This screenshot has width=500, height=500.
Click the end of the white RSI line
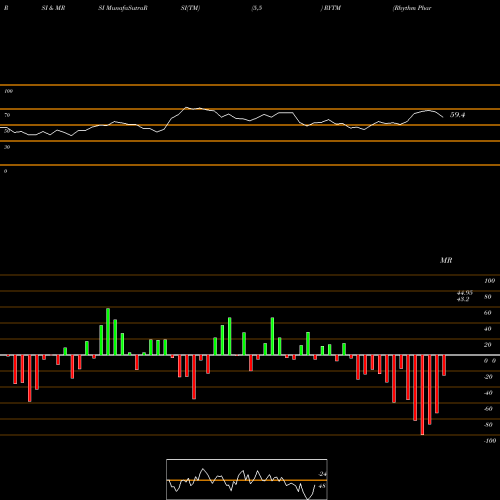click(443, 117)
